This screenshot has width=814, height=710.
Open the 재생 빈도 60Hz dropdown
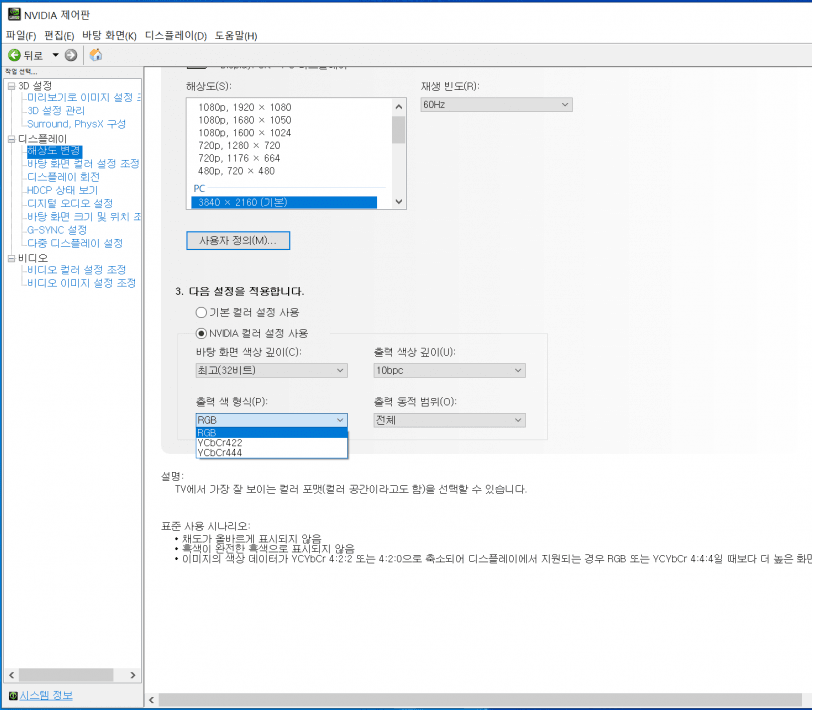(x=496, y=104)
